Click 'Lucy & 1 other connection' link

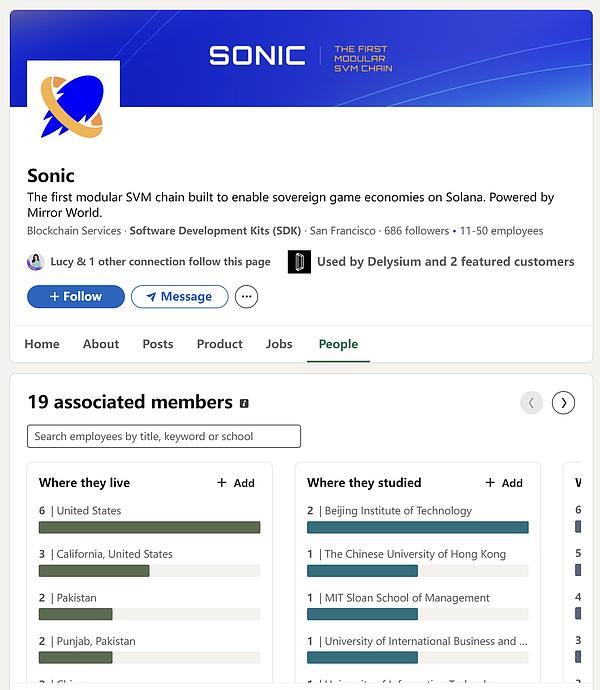[x=160, y=262]
